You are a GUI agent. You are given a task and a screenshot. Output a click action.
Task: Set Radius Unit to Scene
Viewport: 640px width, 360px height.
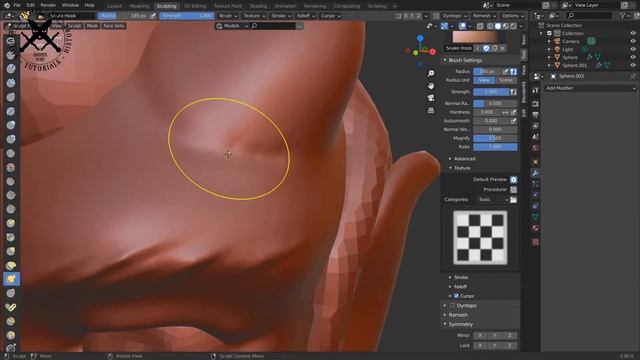pyautogui.click(x=507, y=80)
